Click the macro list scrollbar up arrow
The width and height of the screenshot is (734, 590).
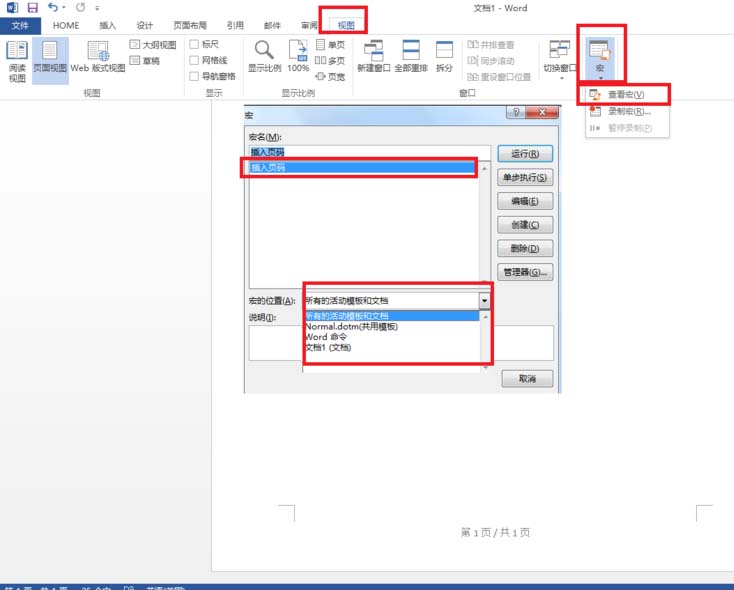click(484, 168)
